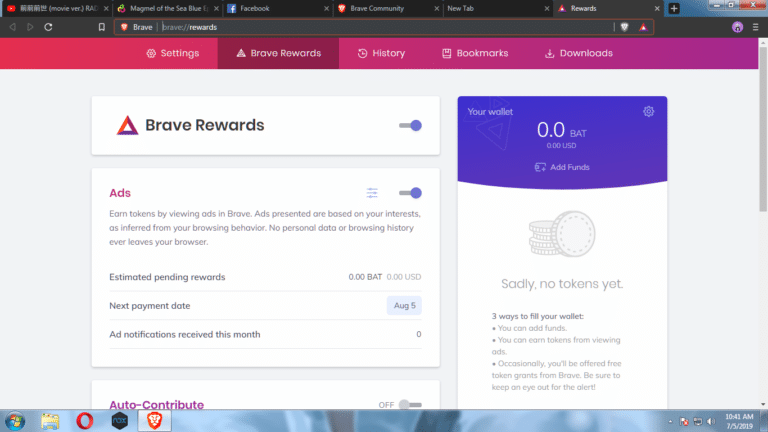Screen dimensions: 768x432
Task: Click the Auto-Contribute heading
Action: pos(156,405)
